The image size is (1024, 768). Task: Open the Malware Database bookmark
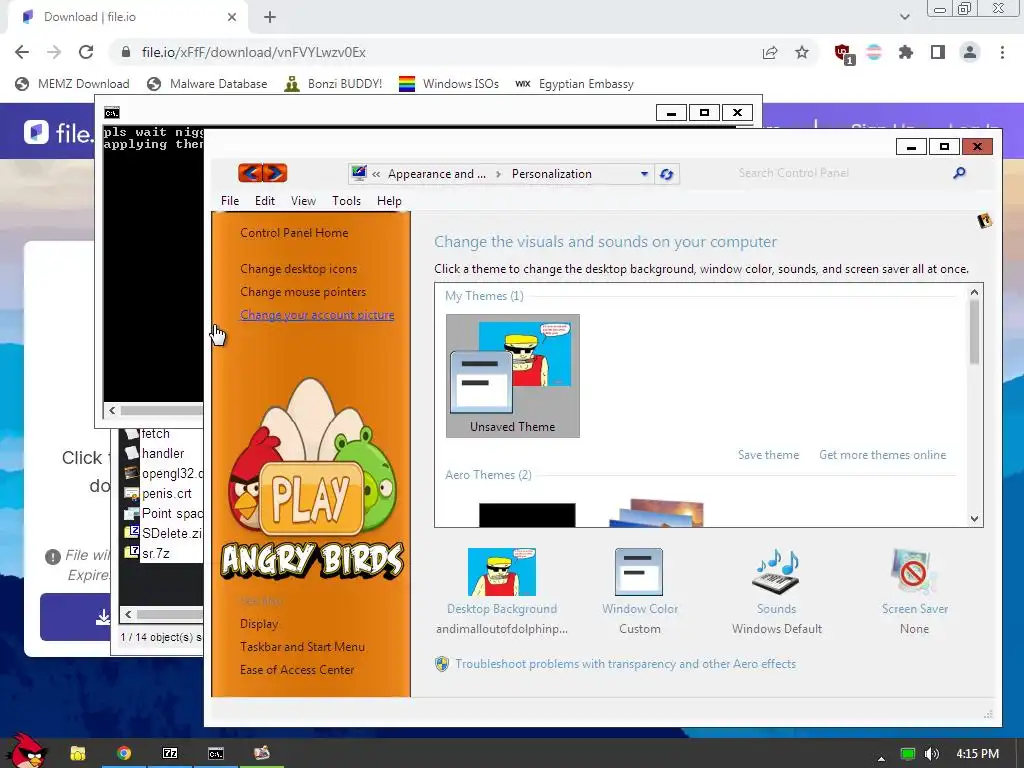tap(207, 84)
